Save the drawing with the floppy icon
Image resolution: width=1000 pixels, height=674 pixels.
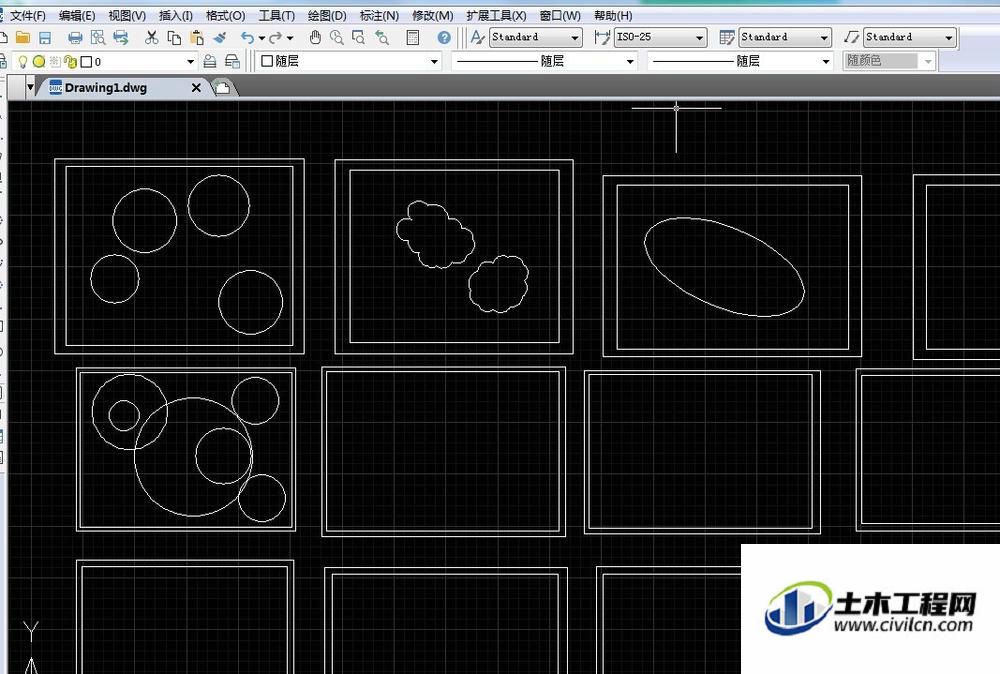click(45, 38)
